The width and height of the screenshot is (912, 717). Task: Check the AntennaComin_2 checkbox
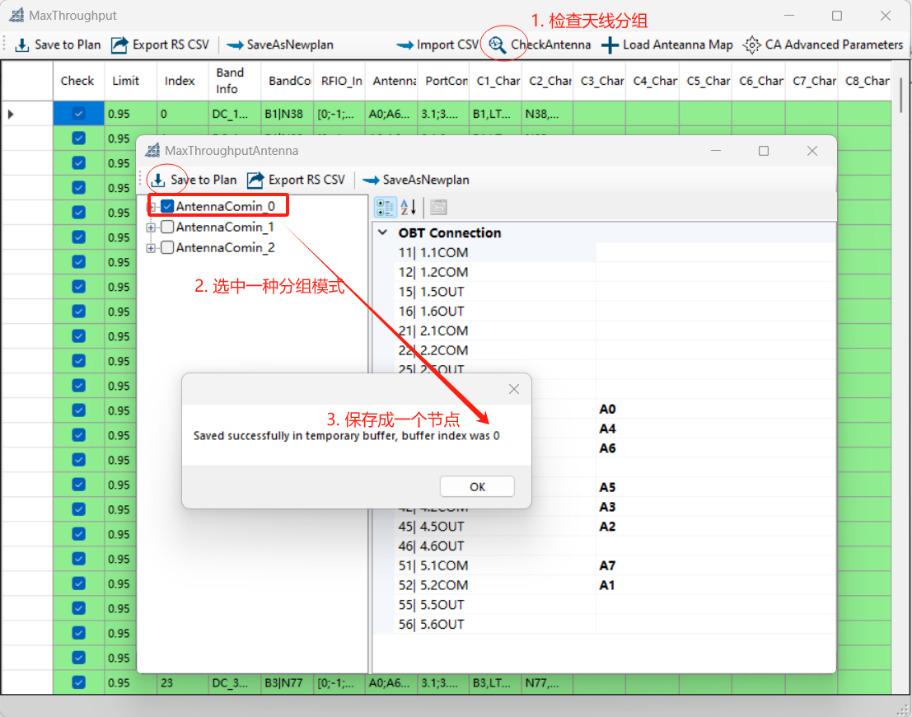(x=168, y=248)
